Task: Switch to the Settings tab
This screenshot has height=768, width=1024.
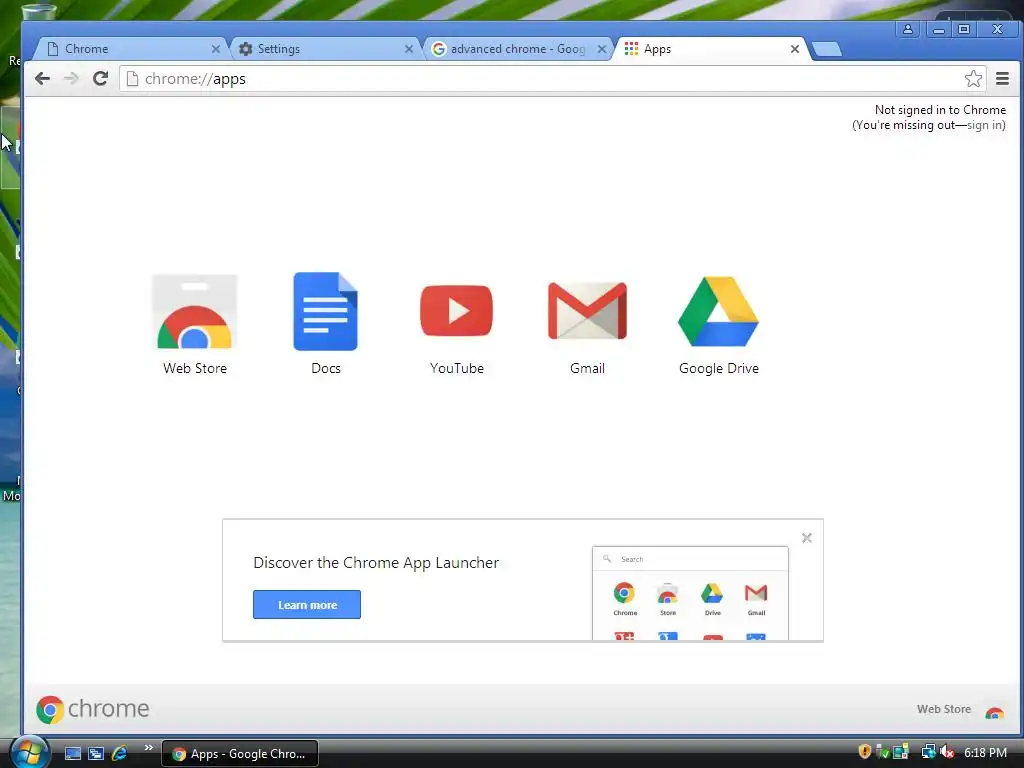Action: click(x=325, y=49)
